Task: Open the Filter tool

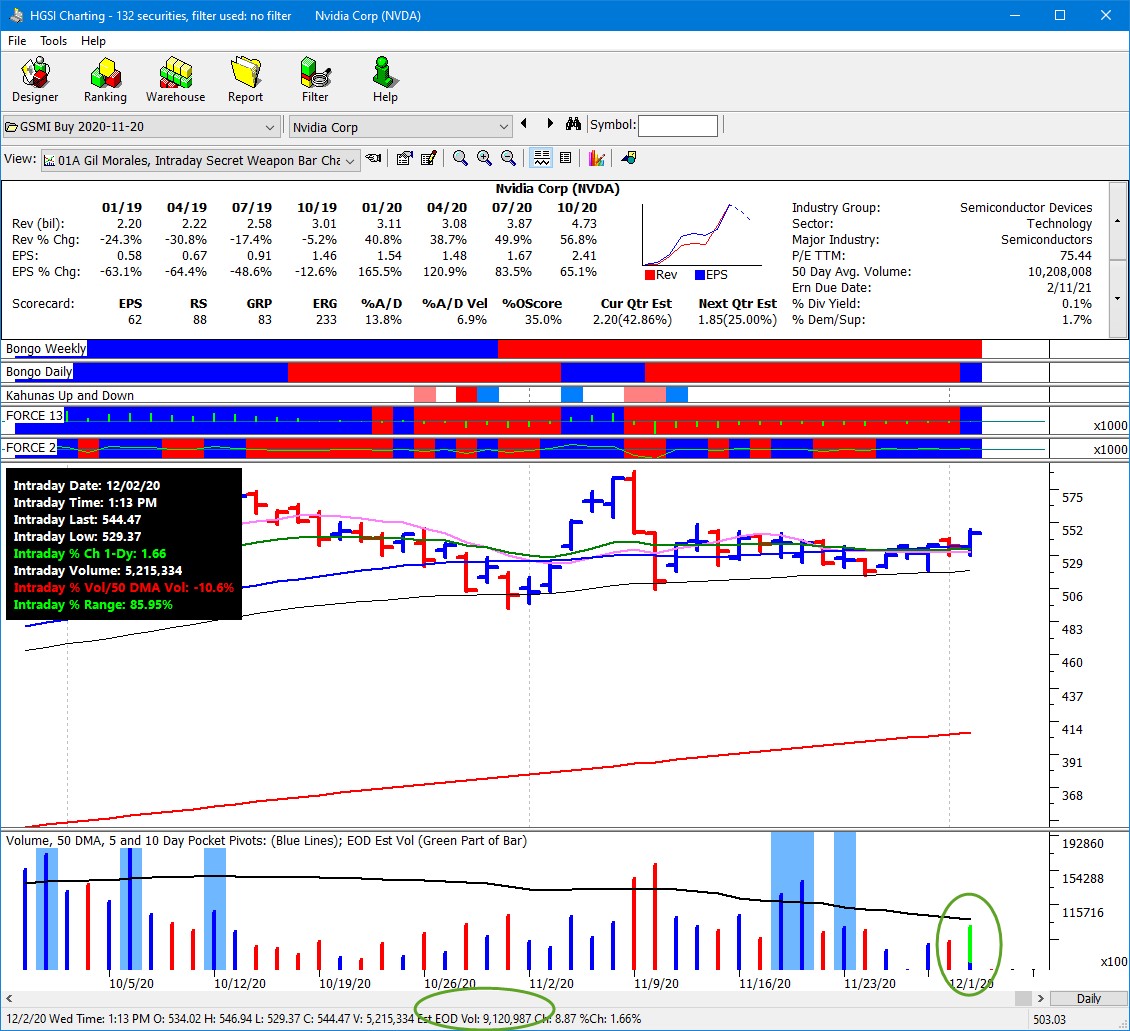Action: point(315,80)
